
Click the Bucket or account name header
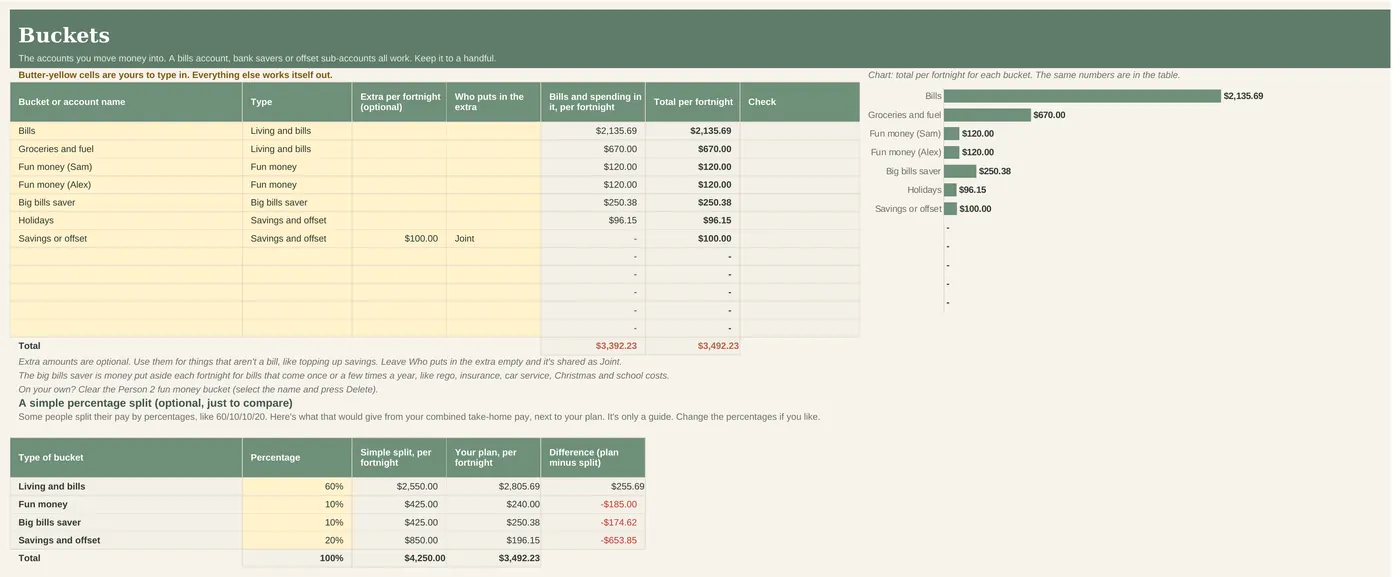pyautogui.click(x=126, y=102)
